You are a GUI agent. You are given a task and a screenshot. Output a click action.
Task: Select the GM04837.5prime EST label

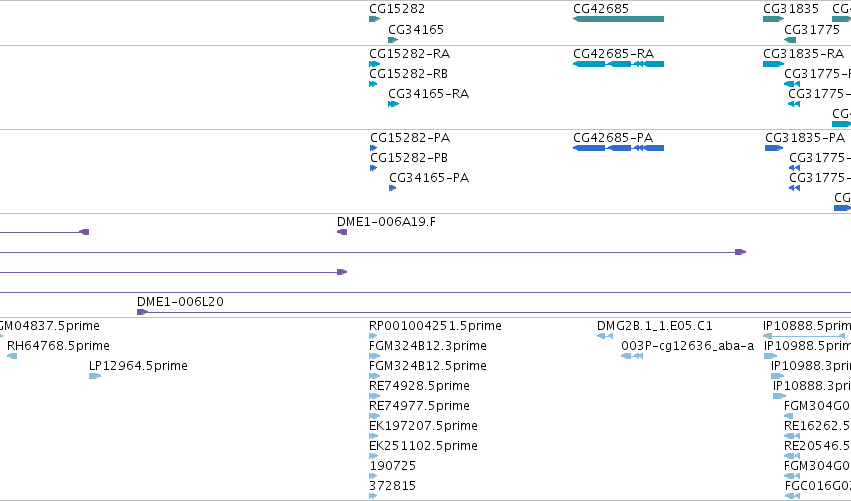(x=50, y=326)
